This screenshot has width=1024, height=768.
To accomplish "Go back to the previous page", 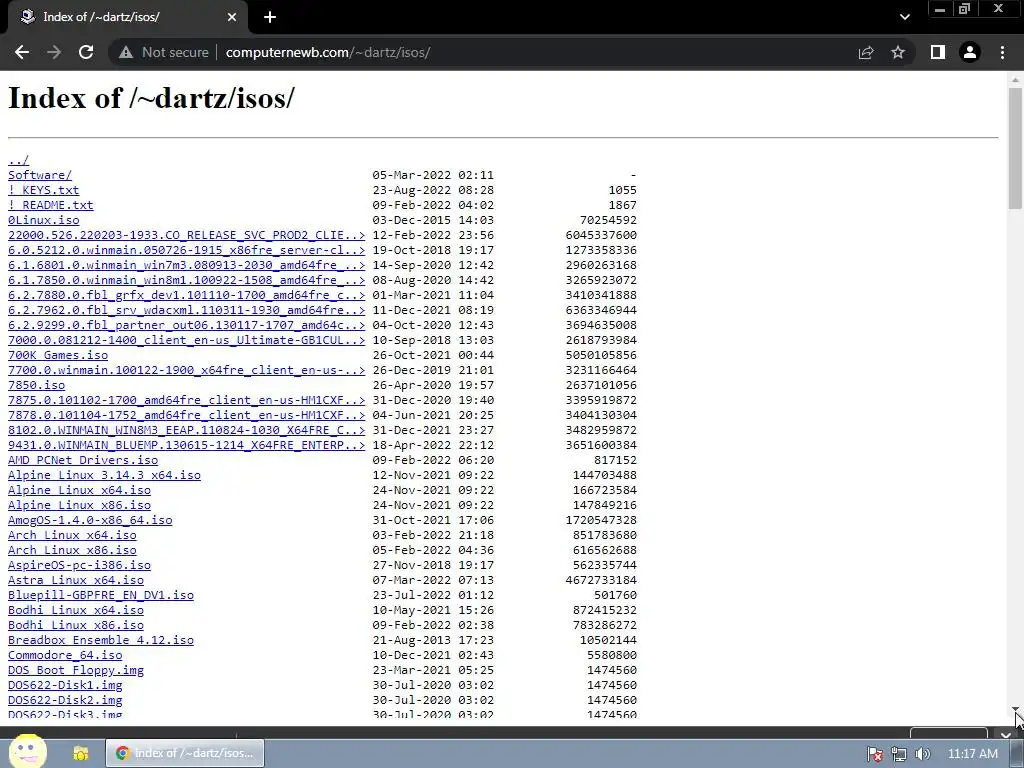I will click(22, 52).
